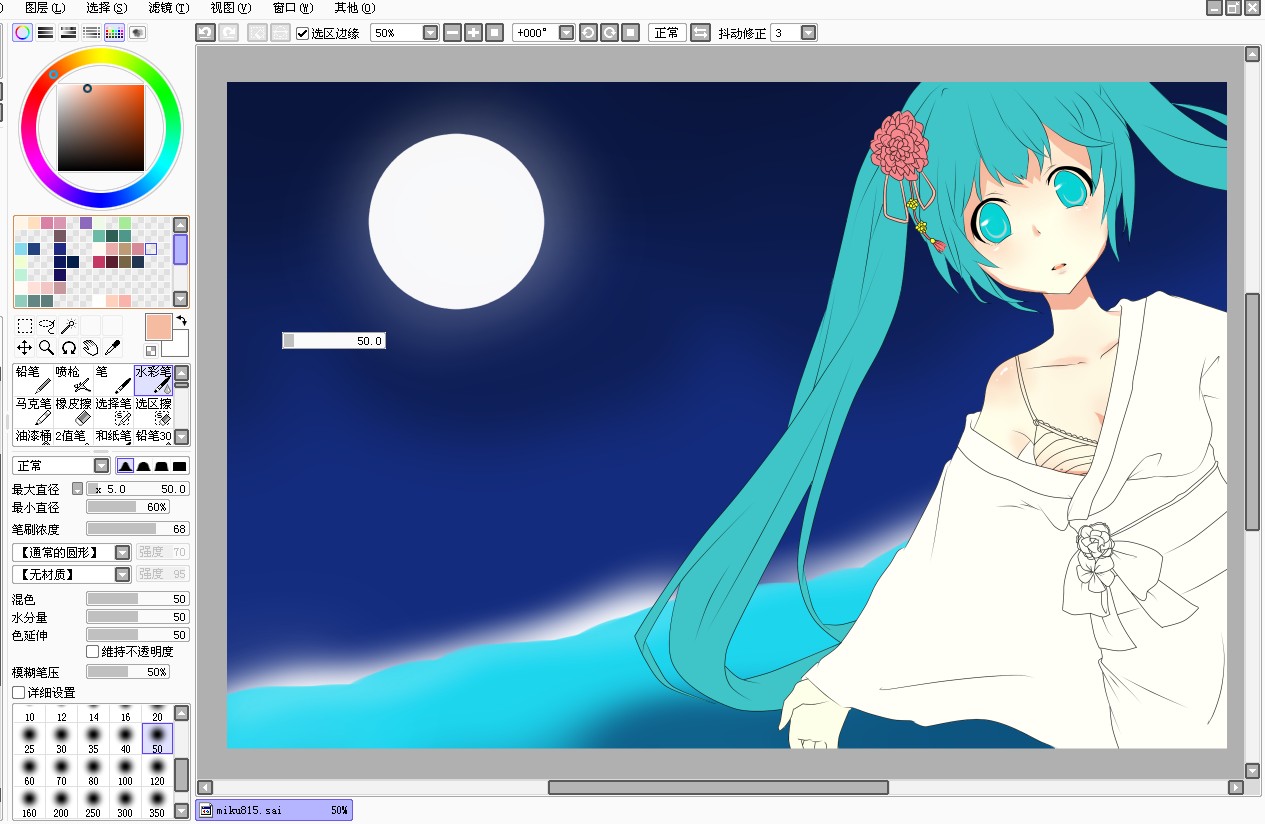Open the 正常 brush blend mode dropdown
Viewport: 1265px width, 824px height.
pos(102,466)
